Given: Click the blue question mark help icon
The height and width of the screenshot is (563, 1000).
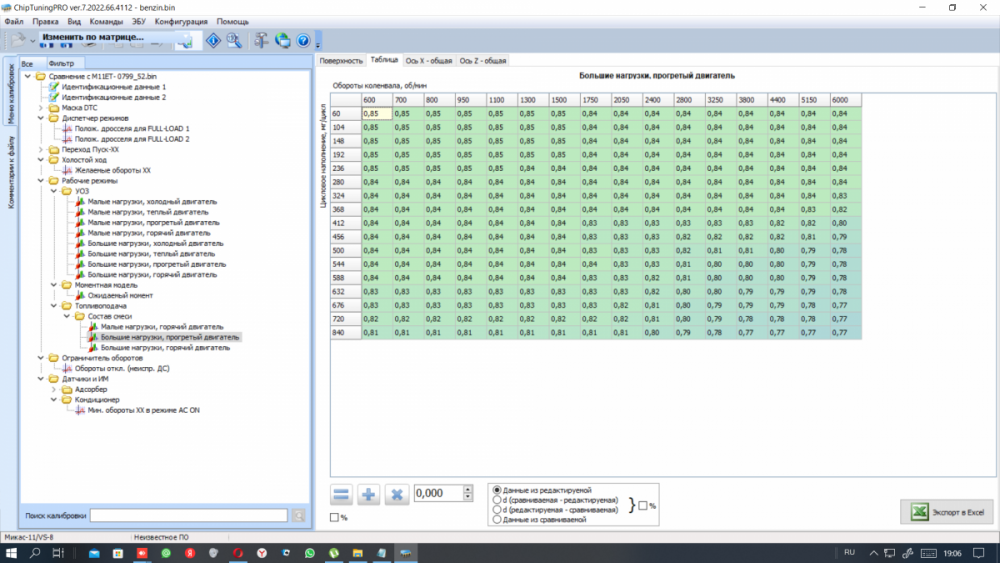Looking at the screenshot, I should click(303, 41).
